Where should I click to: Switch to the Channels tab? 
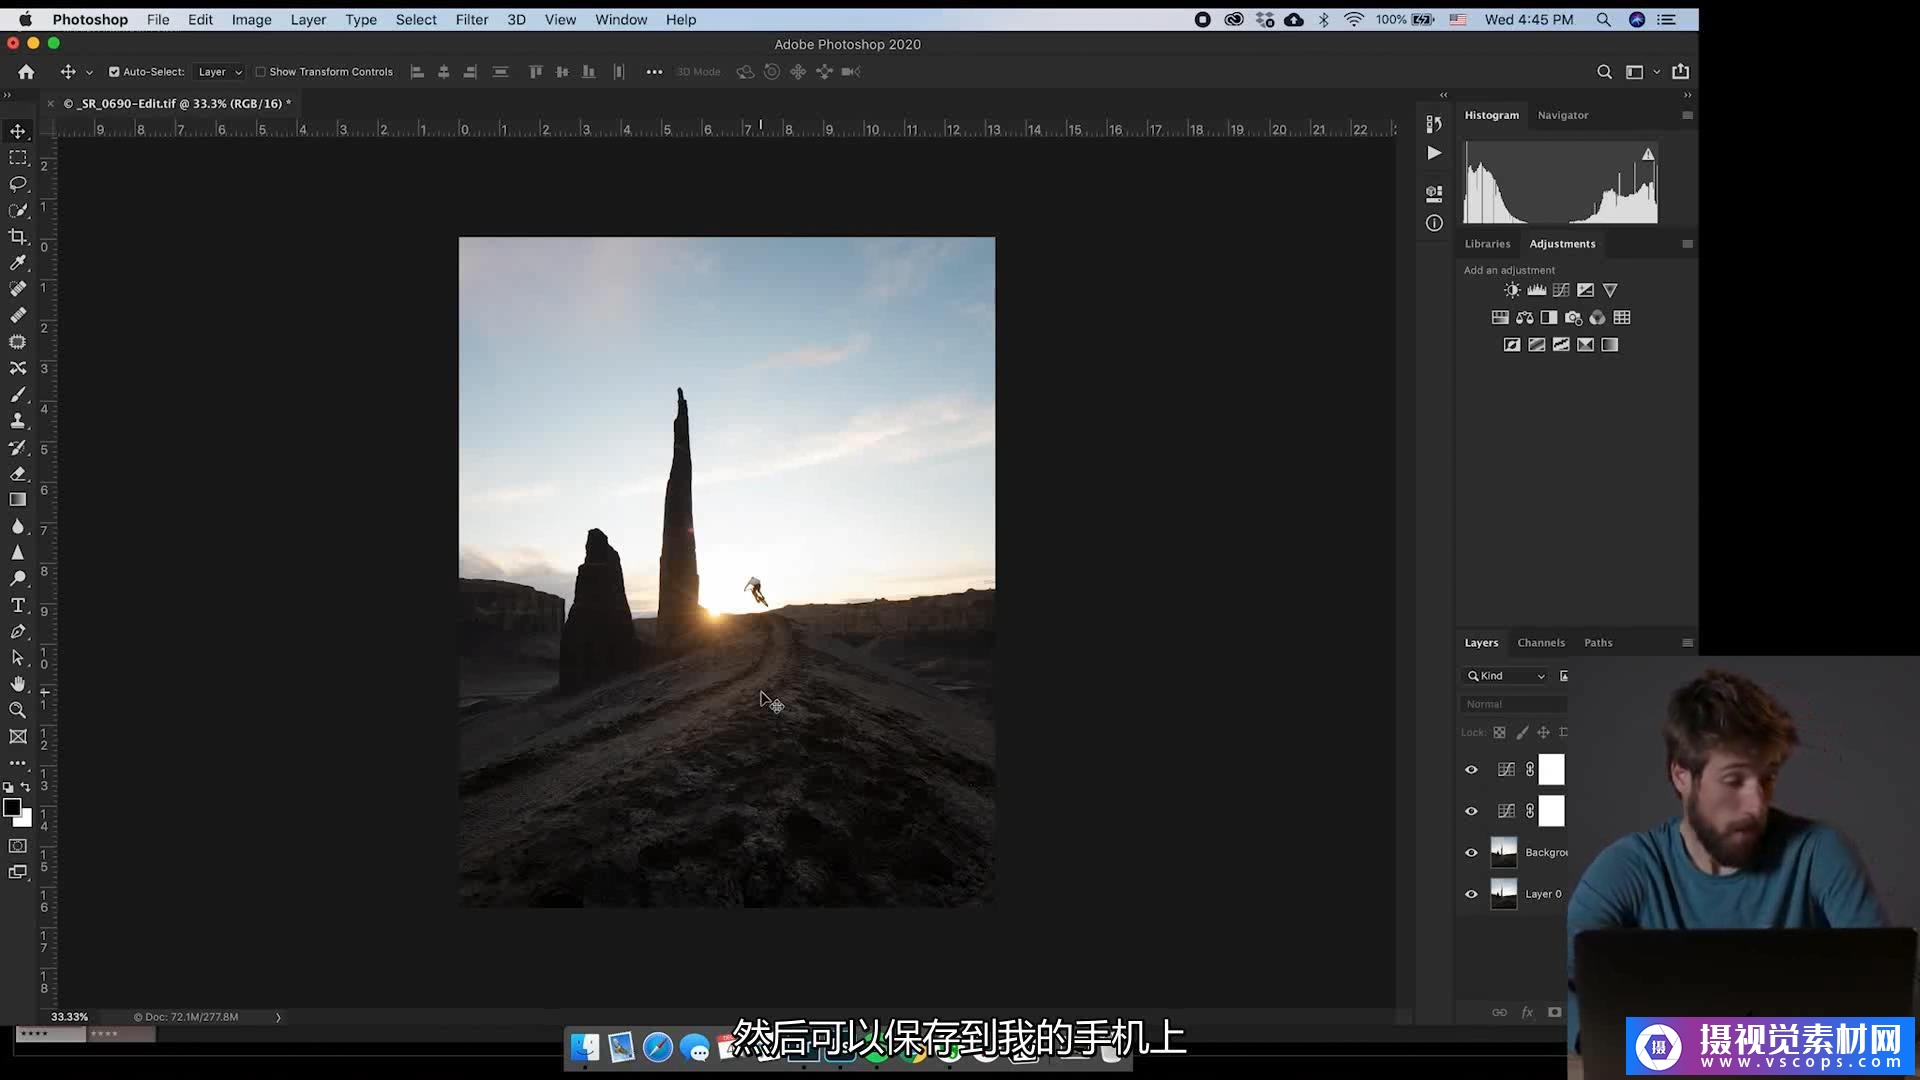click(1540, 643)
